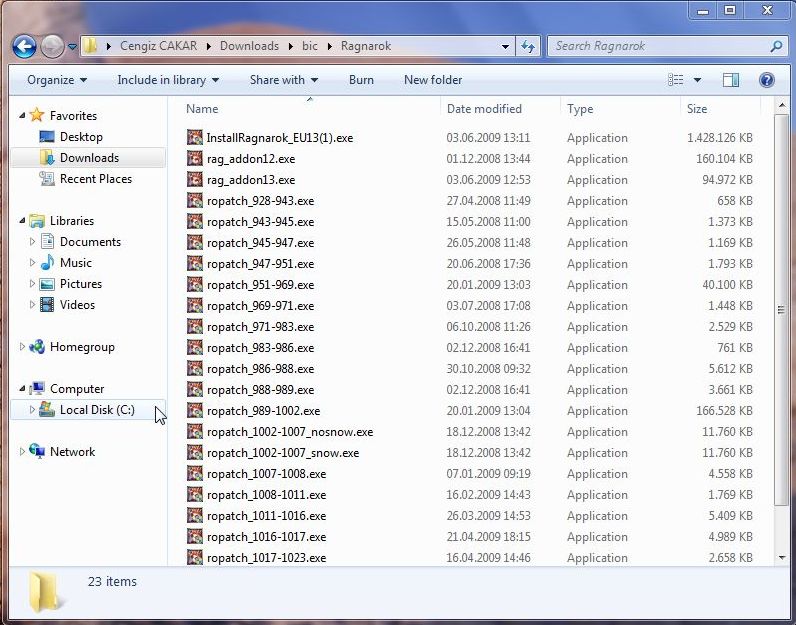The height and width of the screenshot is (625, 796).
Task: Open the view options dropdown arrow
Action: pos(697,80)
